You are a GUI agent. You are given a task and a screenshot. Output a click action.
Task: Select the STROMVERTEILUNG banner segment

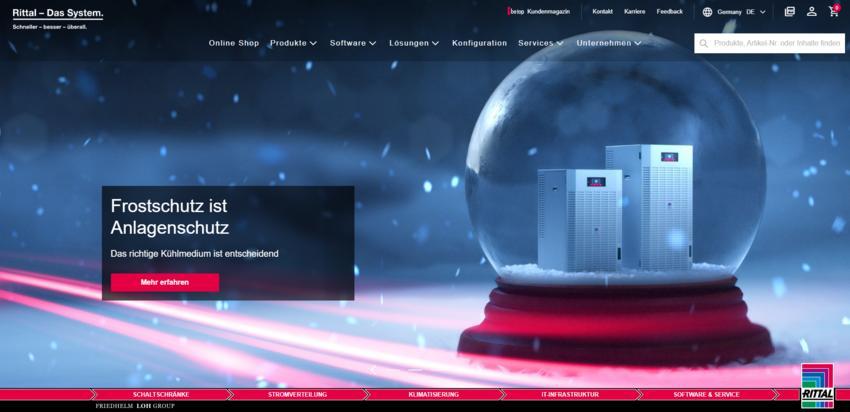point(297,395)
